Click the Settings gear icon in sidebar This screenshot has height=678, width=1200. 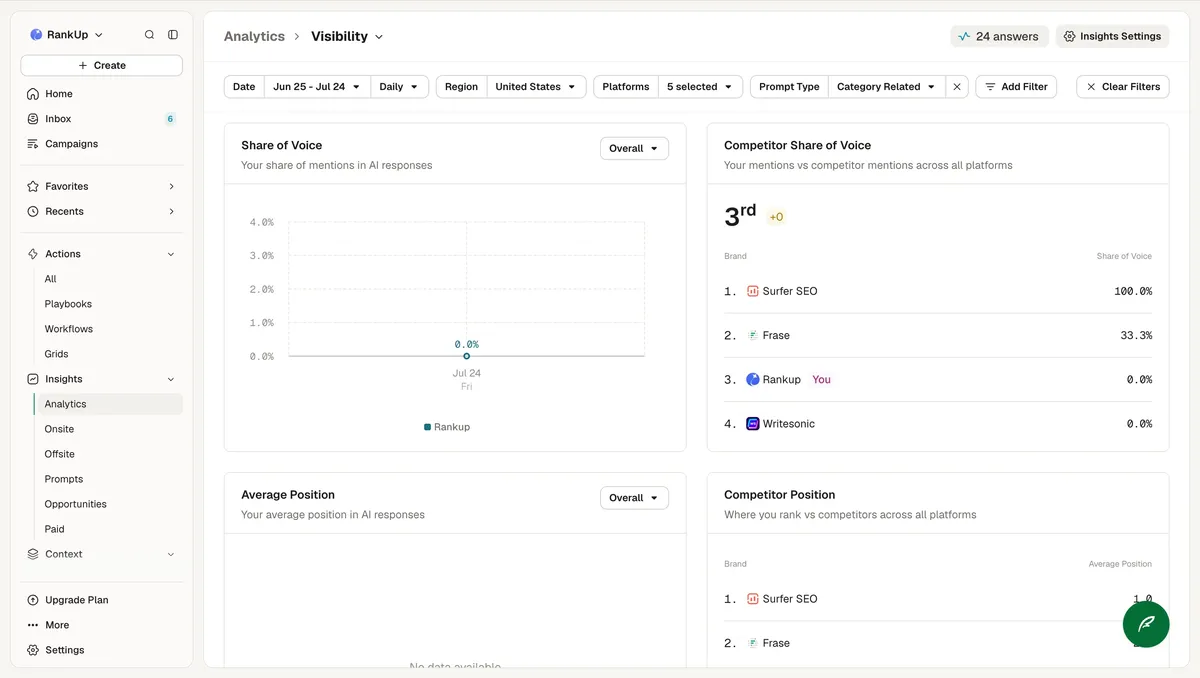point(34,650)
